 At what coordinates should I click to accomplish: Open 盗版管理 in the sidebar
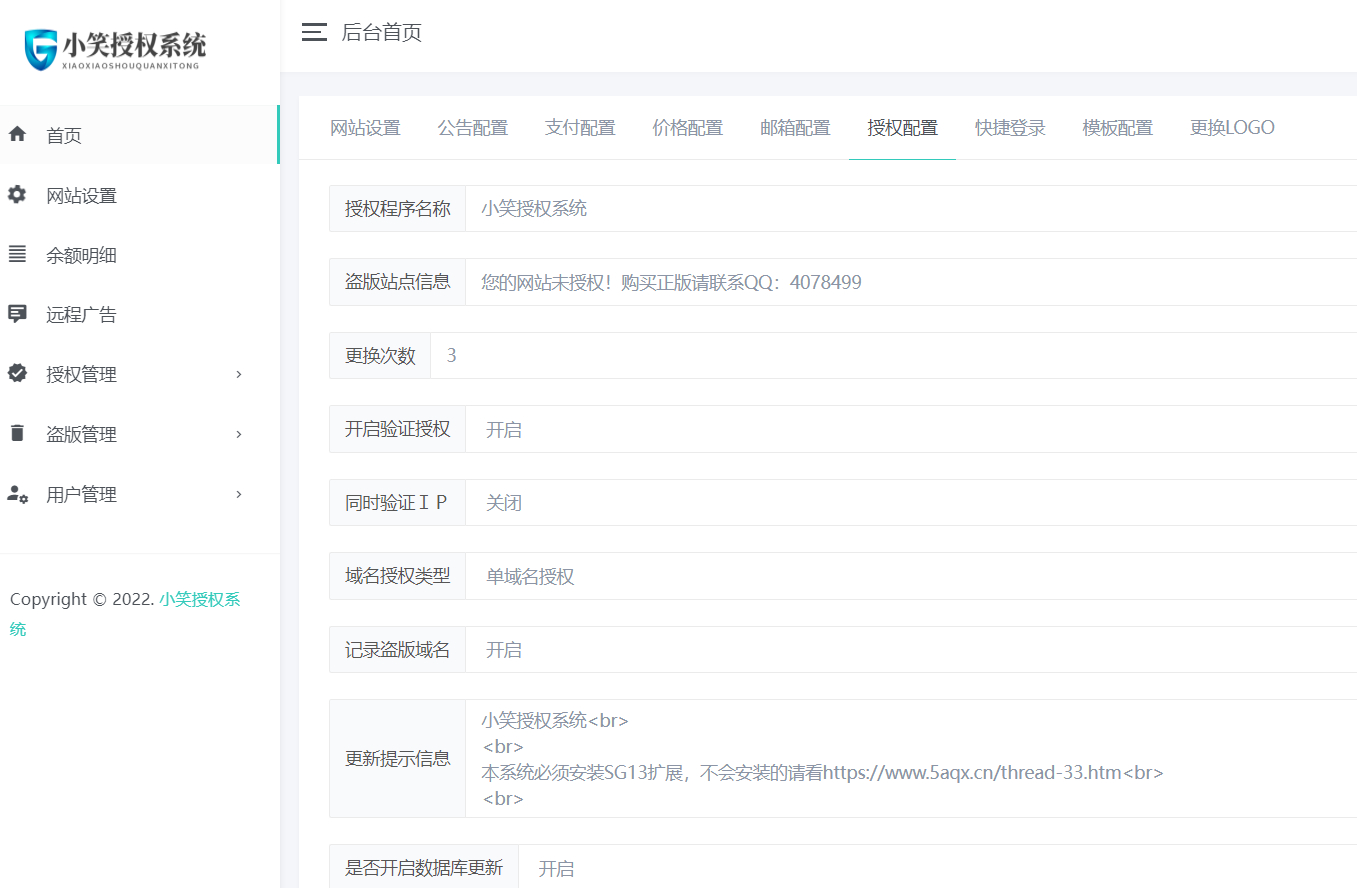[x=139, y=435]
